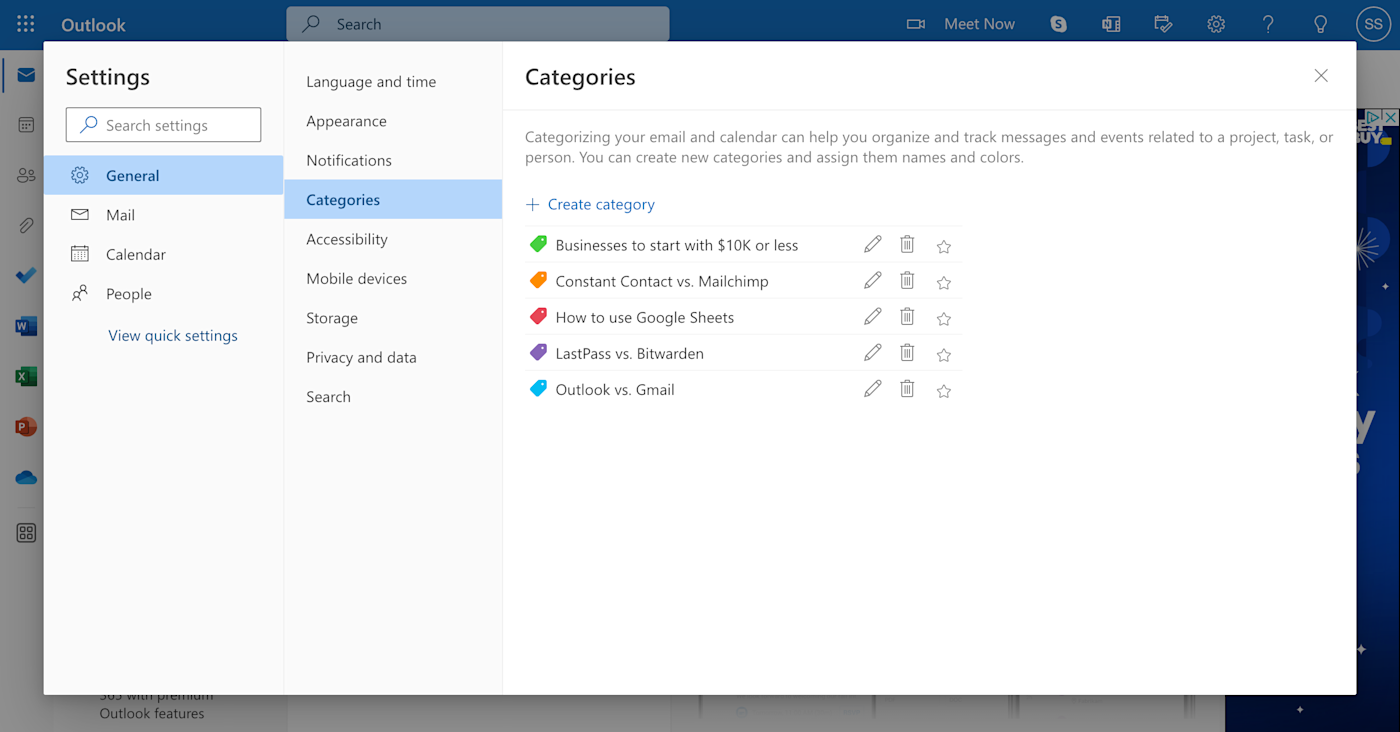The width and height of the screenshot is (1400, 732).
Task: Edit the LastPass vs. Bitwarden category
Action: (873, 353)
